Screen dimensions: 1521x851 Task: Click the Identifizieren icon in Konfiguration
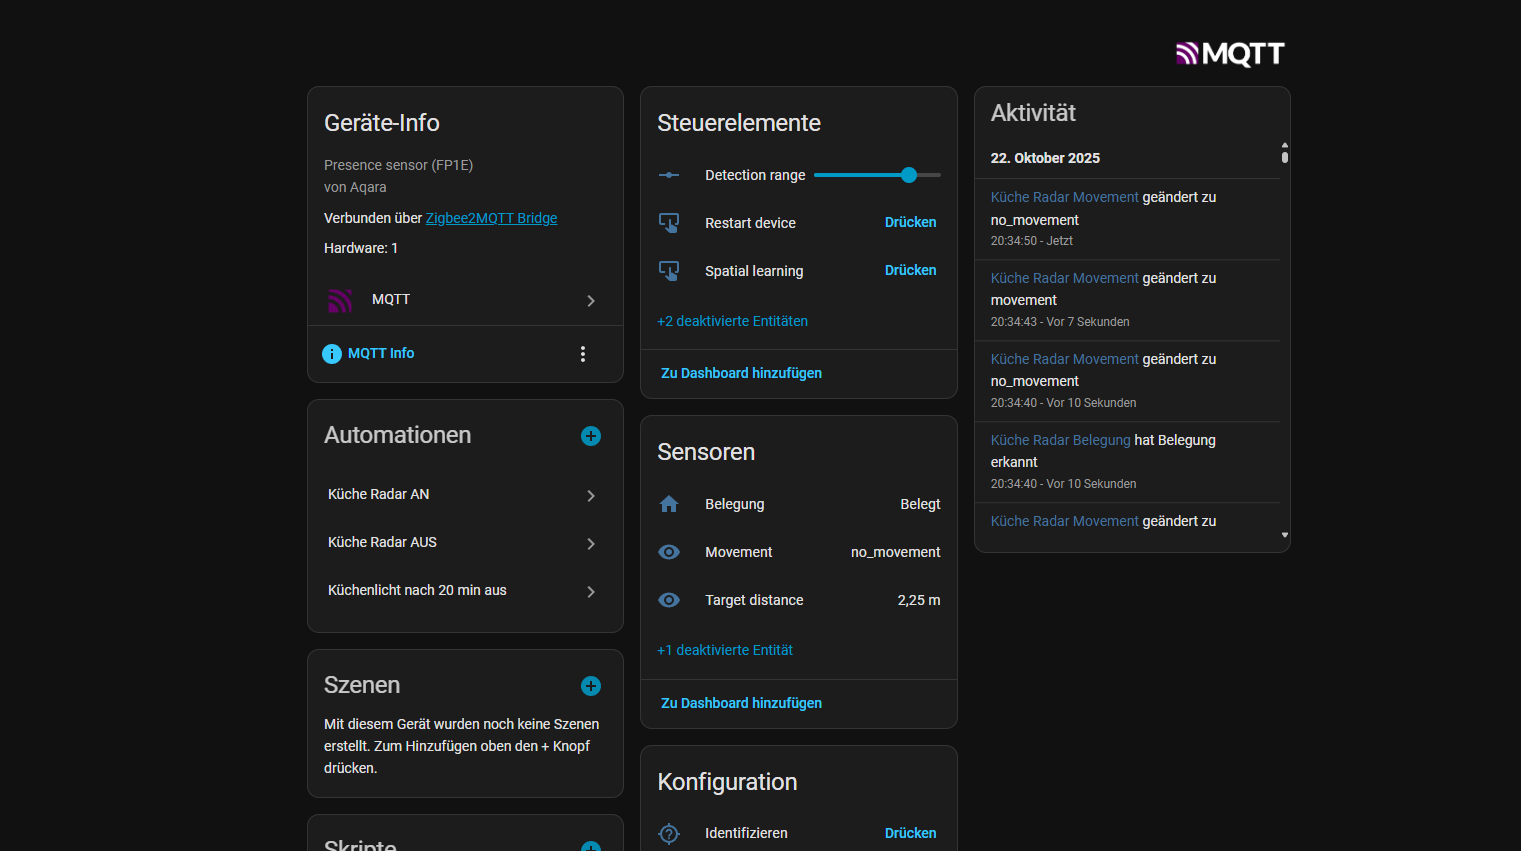[669, 833]
